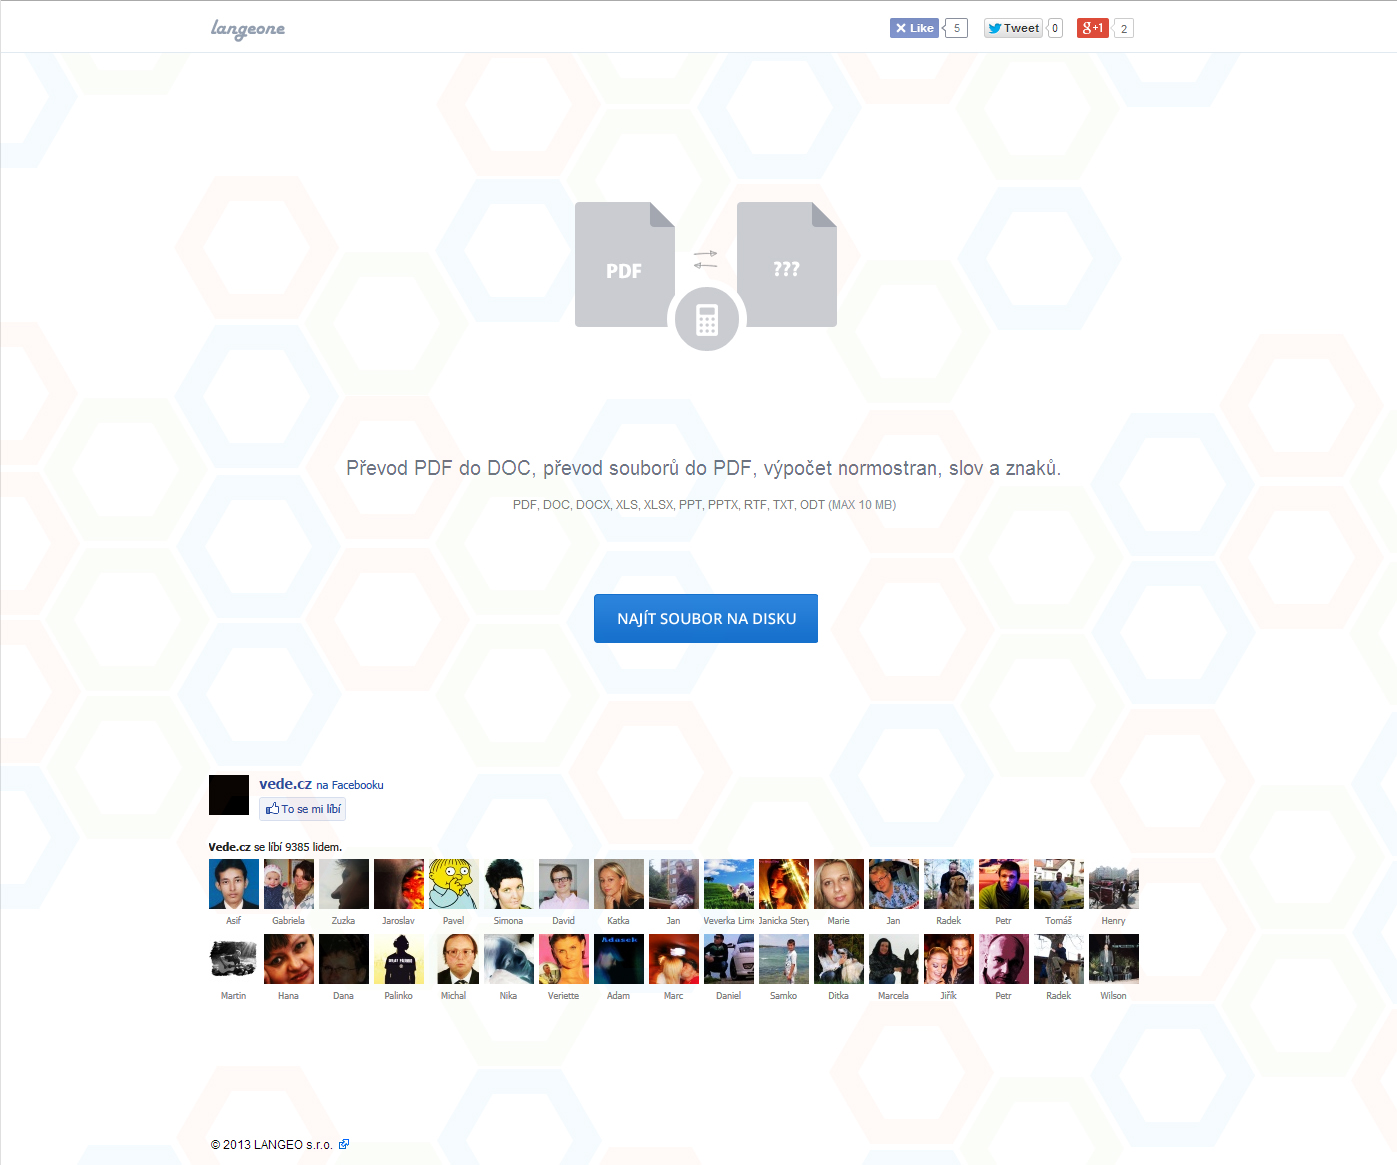Click the Google +1 button
Viewport: 1397px width, 1165px height.
tap(1092, 28)
